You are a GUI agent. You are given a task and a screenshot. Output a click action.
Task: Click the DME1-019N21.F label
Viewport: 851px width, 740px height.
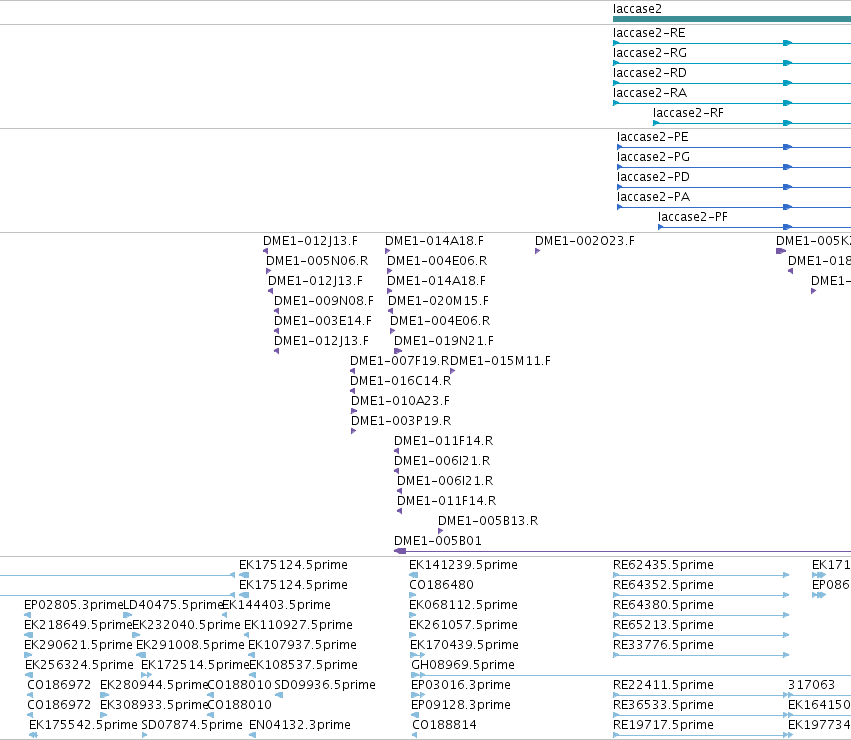coord(444,341)
